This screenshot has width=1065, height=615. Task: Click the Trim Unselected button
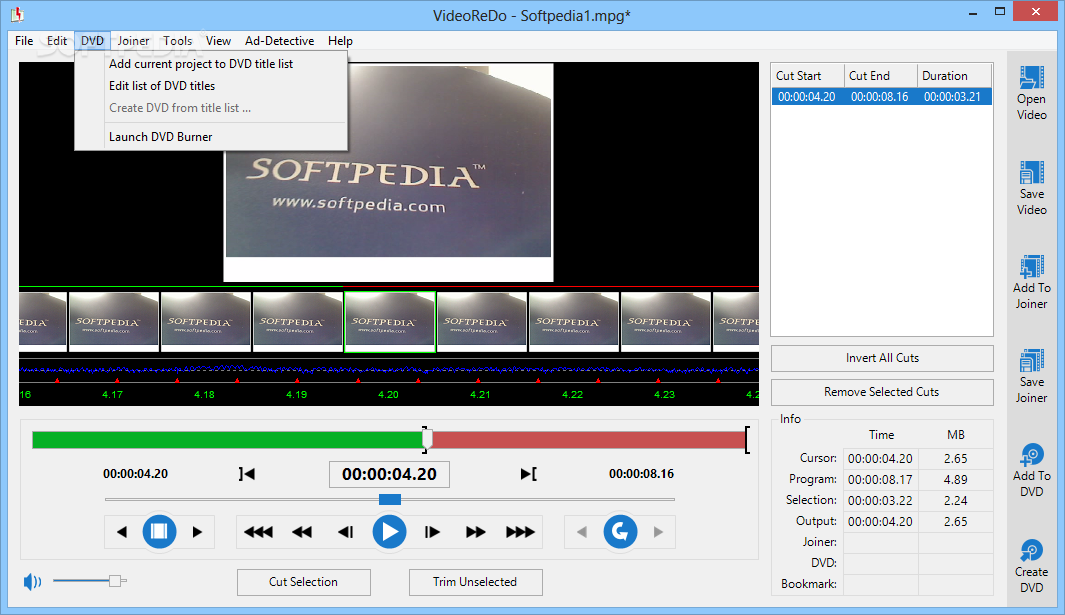point(475,582)
